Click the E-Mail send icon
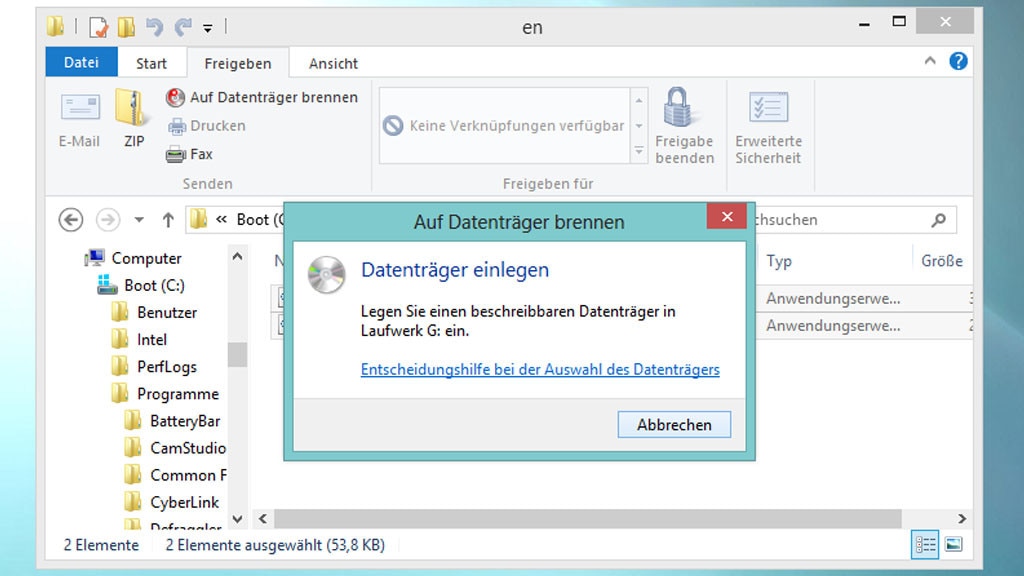 [80, 110]
